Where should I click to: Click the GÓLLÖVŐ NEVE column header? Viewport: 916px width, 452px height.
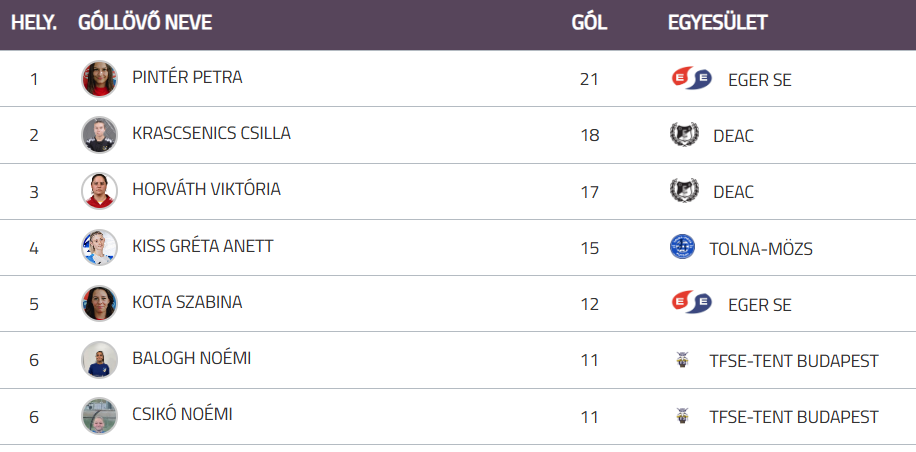coord(145,23)
